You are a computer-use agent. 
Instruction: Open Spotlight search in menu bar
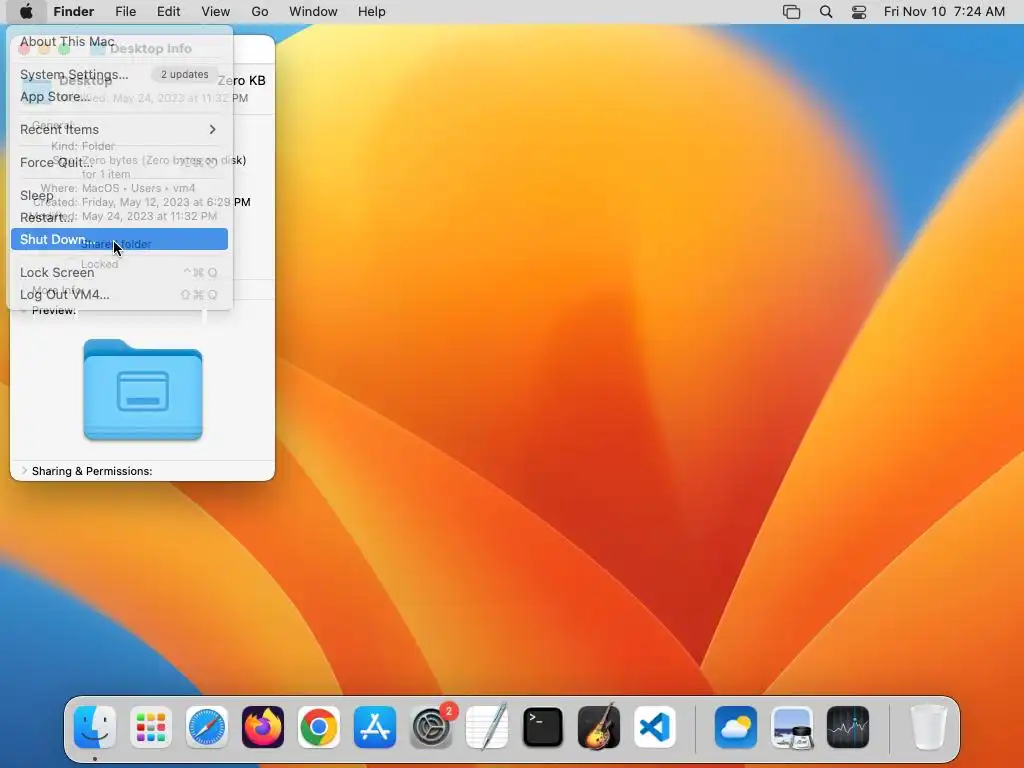click(826, 12)
